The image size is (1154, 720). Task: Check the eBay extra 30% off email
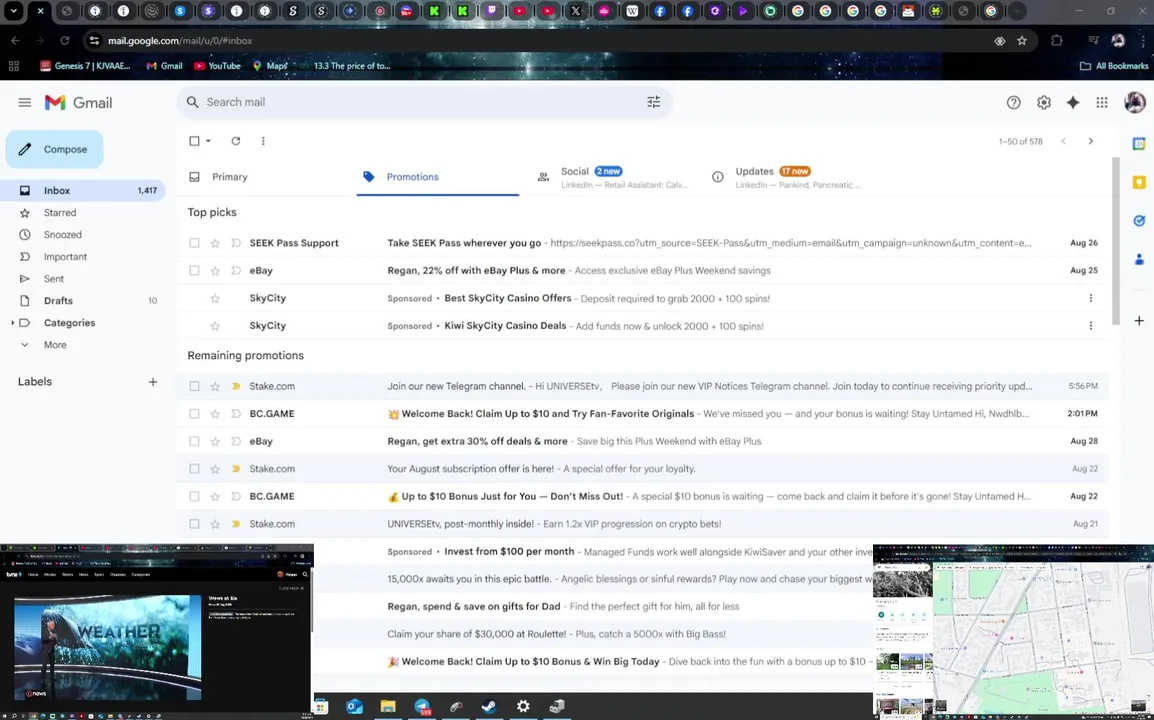(x=194, y=441)
